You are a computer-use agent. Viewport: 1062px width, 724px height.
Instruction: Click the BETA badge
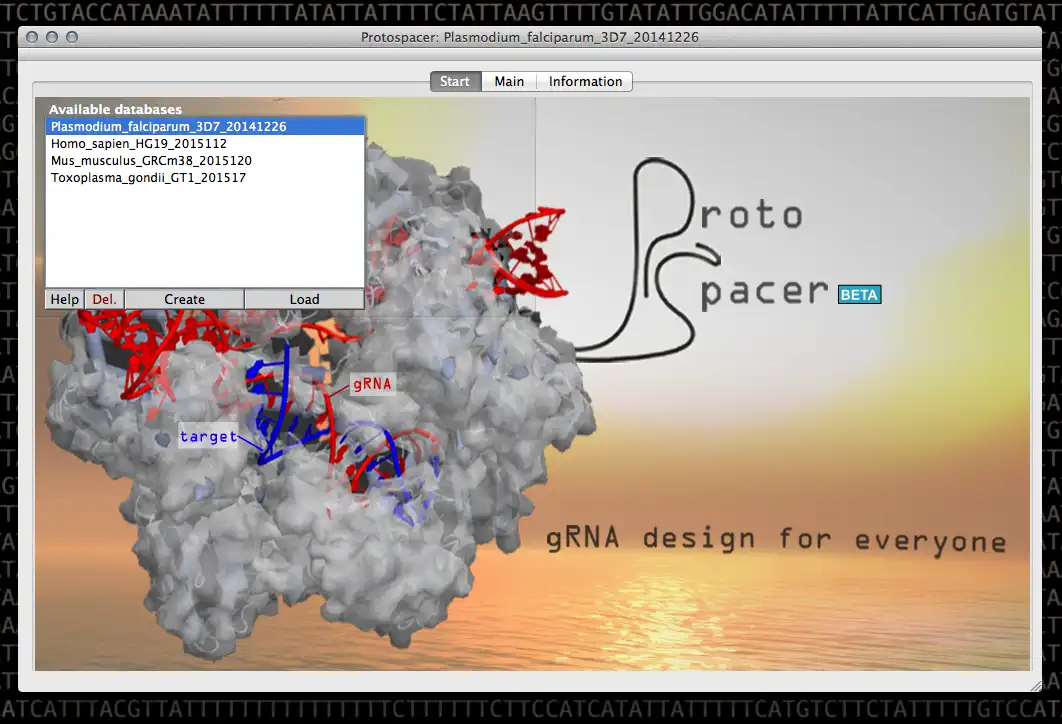click(x=859, y=295)
